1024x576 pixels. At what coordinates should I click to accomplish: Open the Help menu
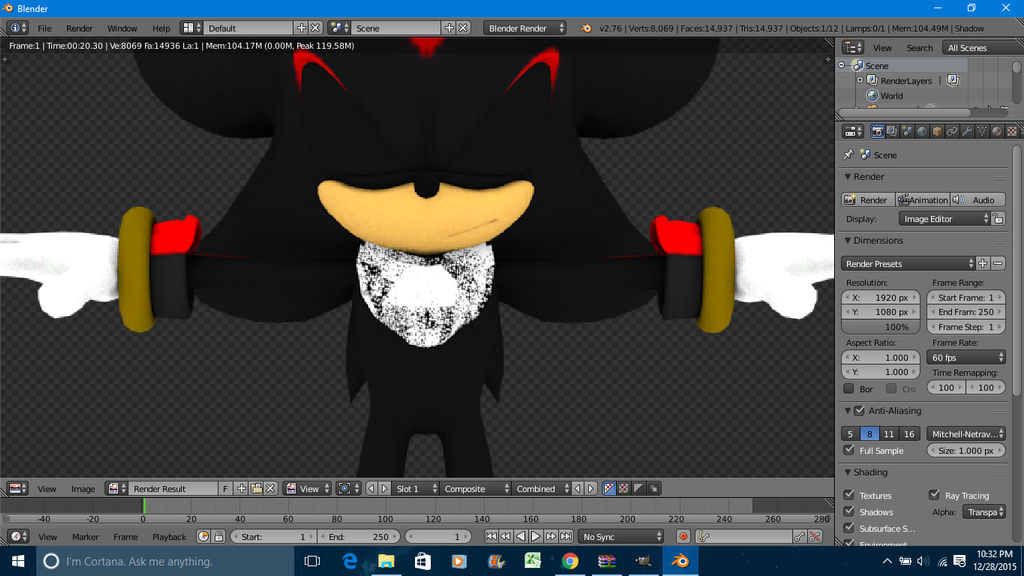click(161, 28)
